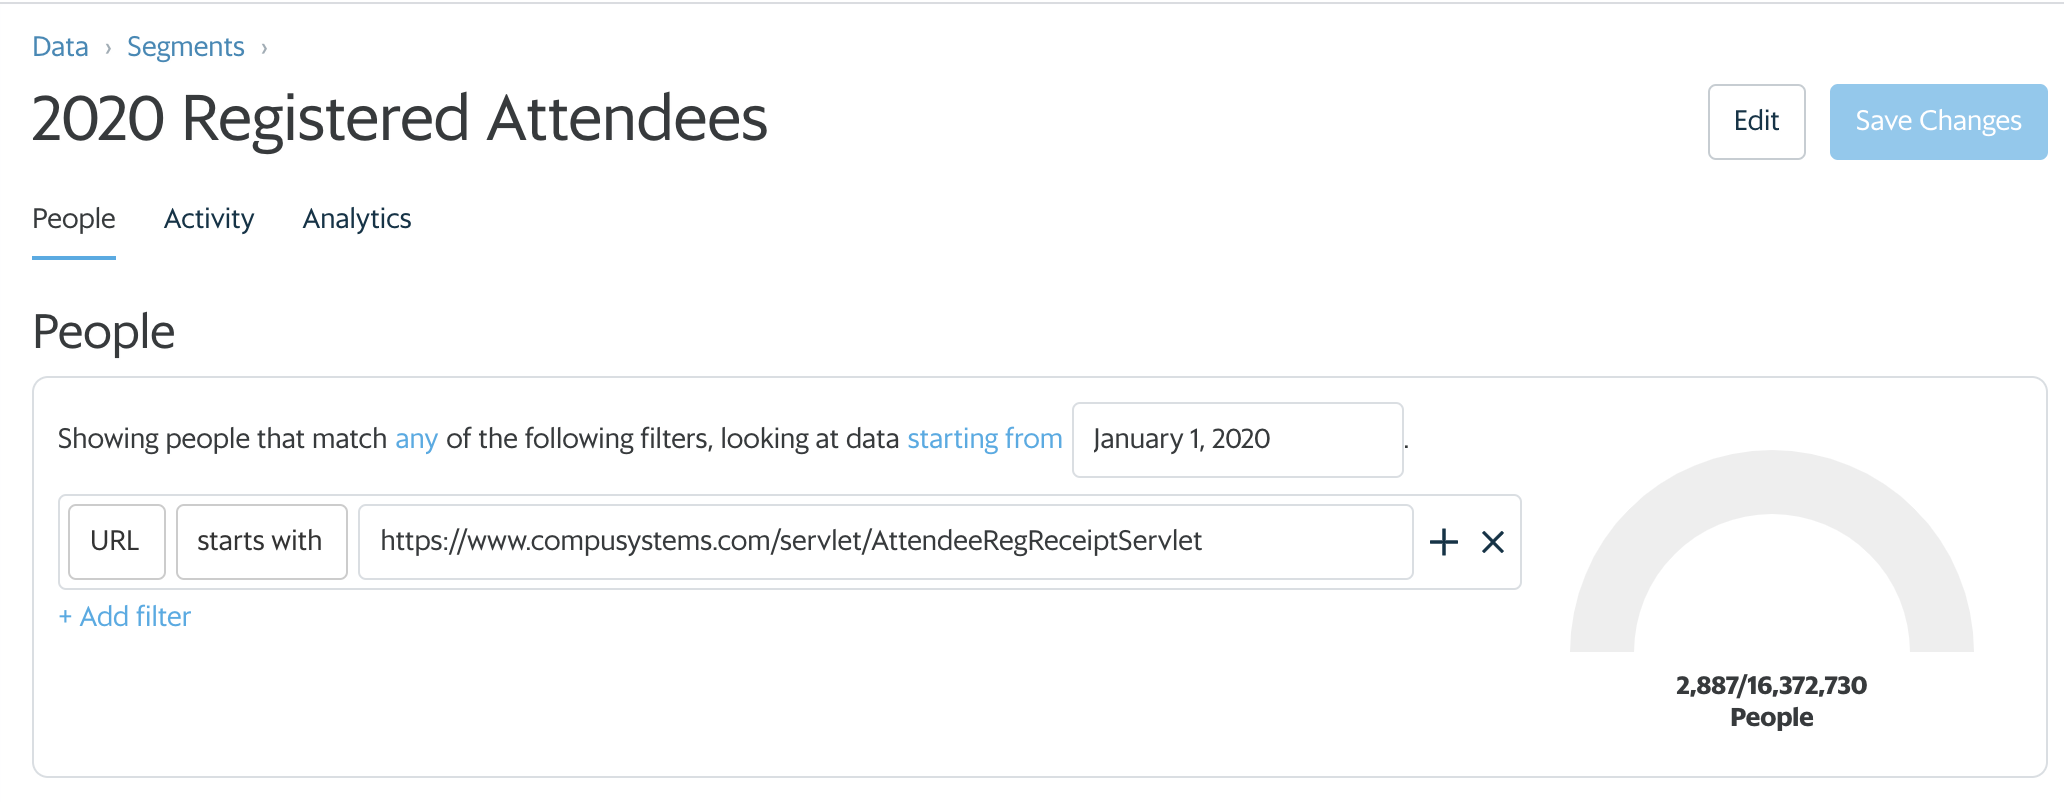Viewport: 2064px width, 802px height.
Task: Click Save Changes
Action: click(x=1937, y=121)
